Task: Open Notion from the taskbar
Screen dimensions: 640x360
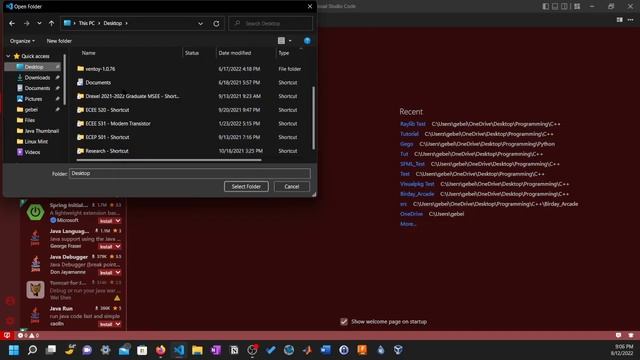Action: pyautogui.click(x=234, y=350)
